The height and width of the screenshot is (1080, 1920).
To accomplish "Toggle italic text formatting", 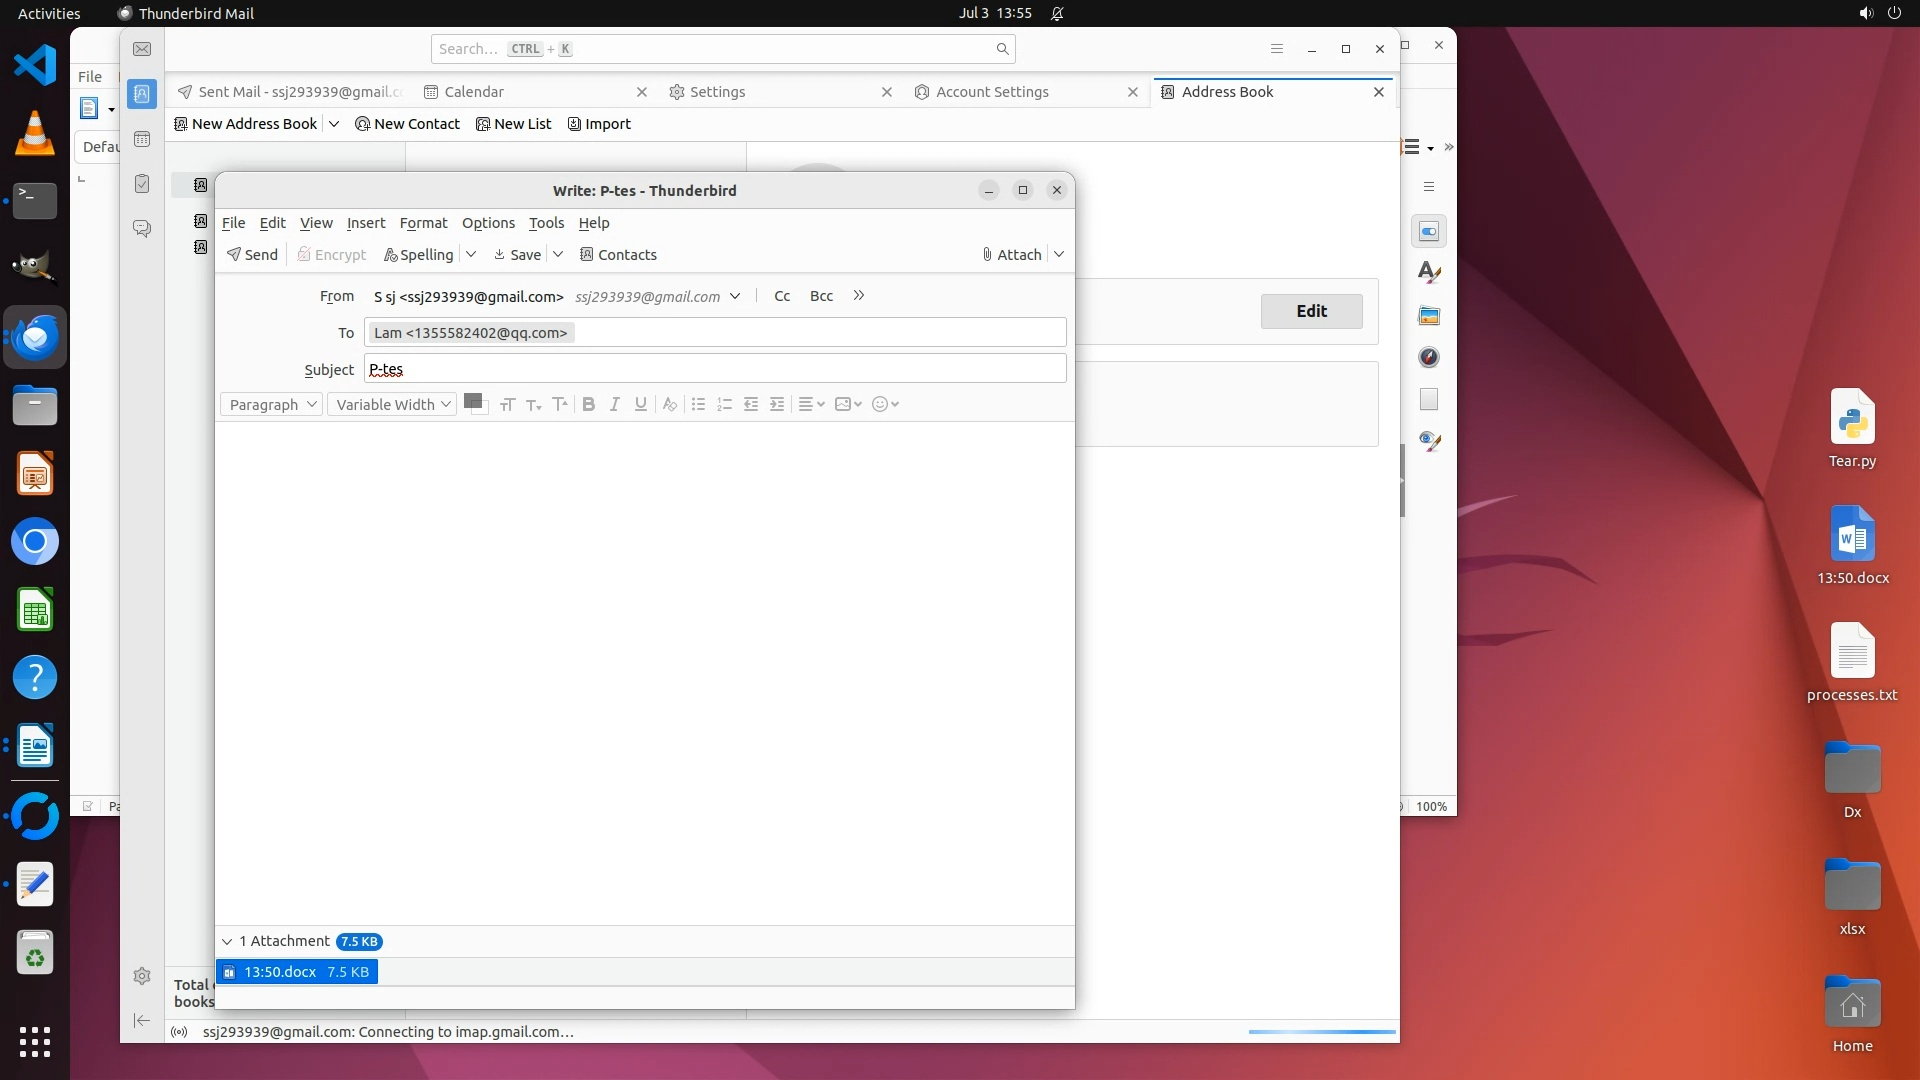I will pyautogui.click(x=615, y=404).
